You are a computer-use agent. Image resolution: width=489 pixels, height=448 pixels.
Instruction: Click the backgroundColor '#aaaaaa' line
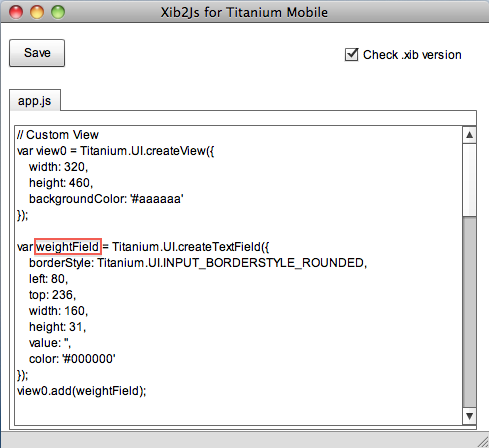(x=106, y=199)
